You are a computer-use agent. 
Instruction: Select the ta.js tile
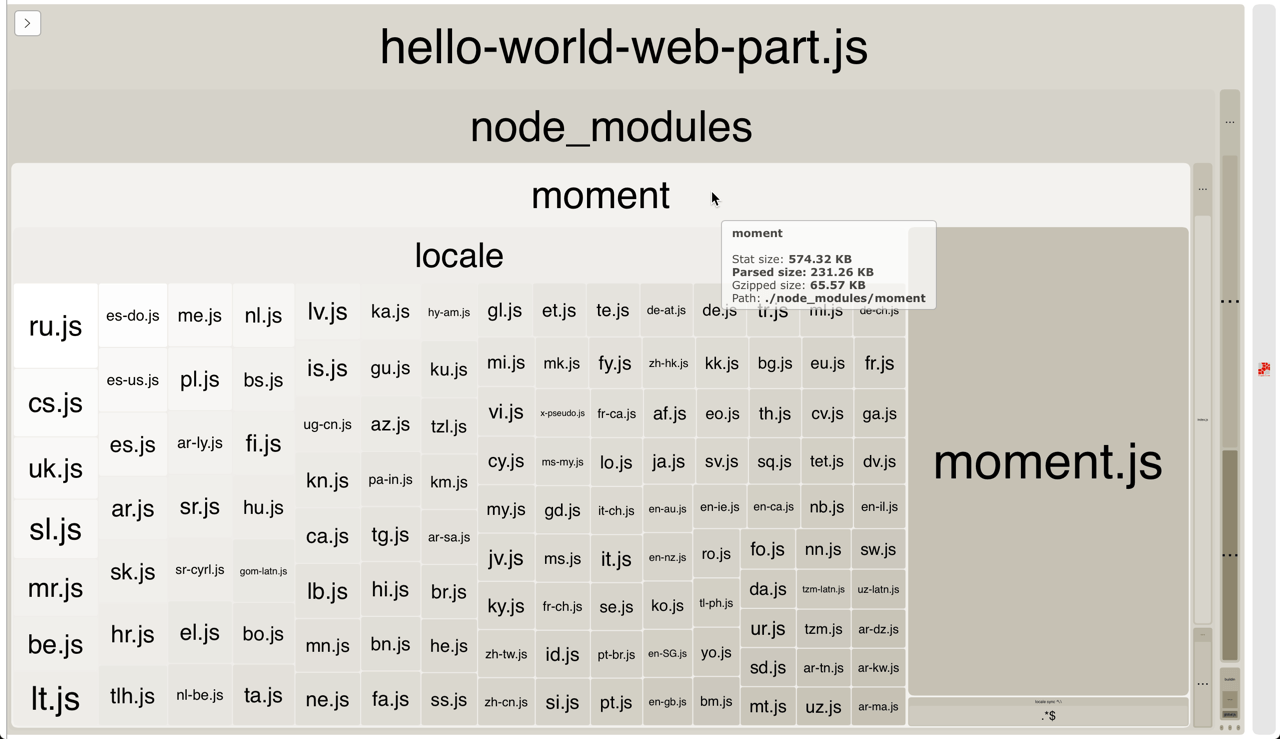(264, 695)
